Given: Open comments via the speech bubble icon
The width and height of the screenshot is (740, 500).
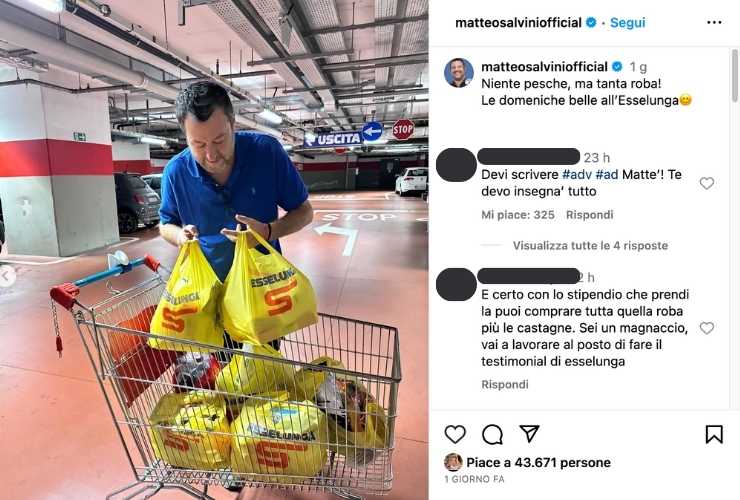Looking at the screenshot, I should 492,434.
